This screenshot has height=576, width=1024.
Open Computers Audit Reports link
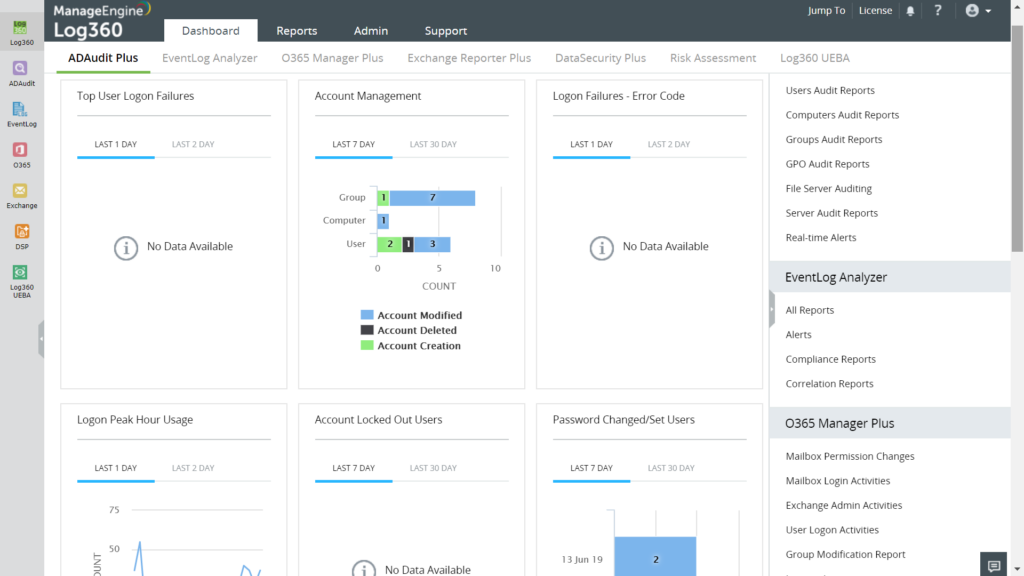[842, 115]
